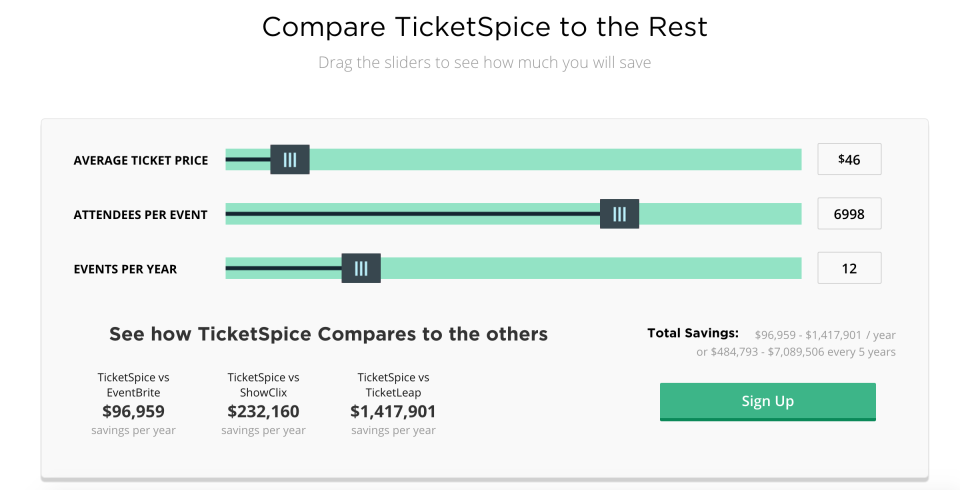
Task: Click the five-year savings range text
Action: (x=796, y=352)
